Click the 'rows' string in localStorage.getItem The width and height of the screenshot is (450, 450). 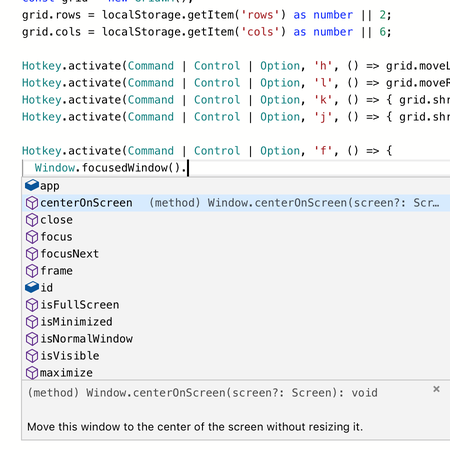coord(260,15)
